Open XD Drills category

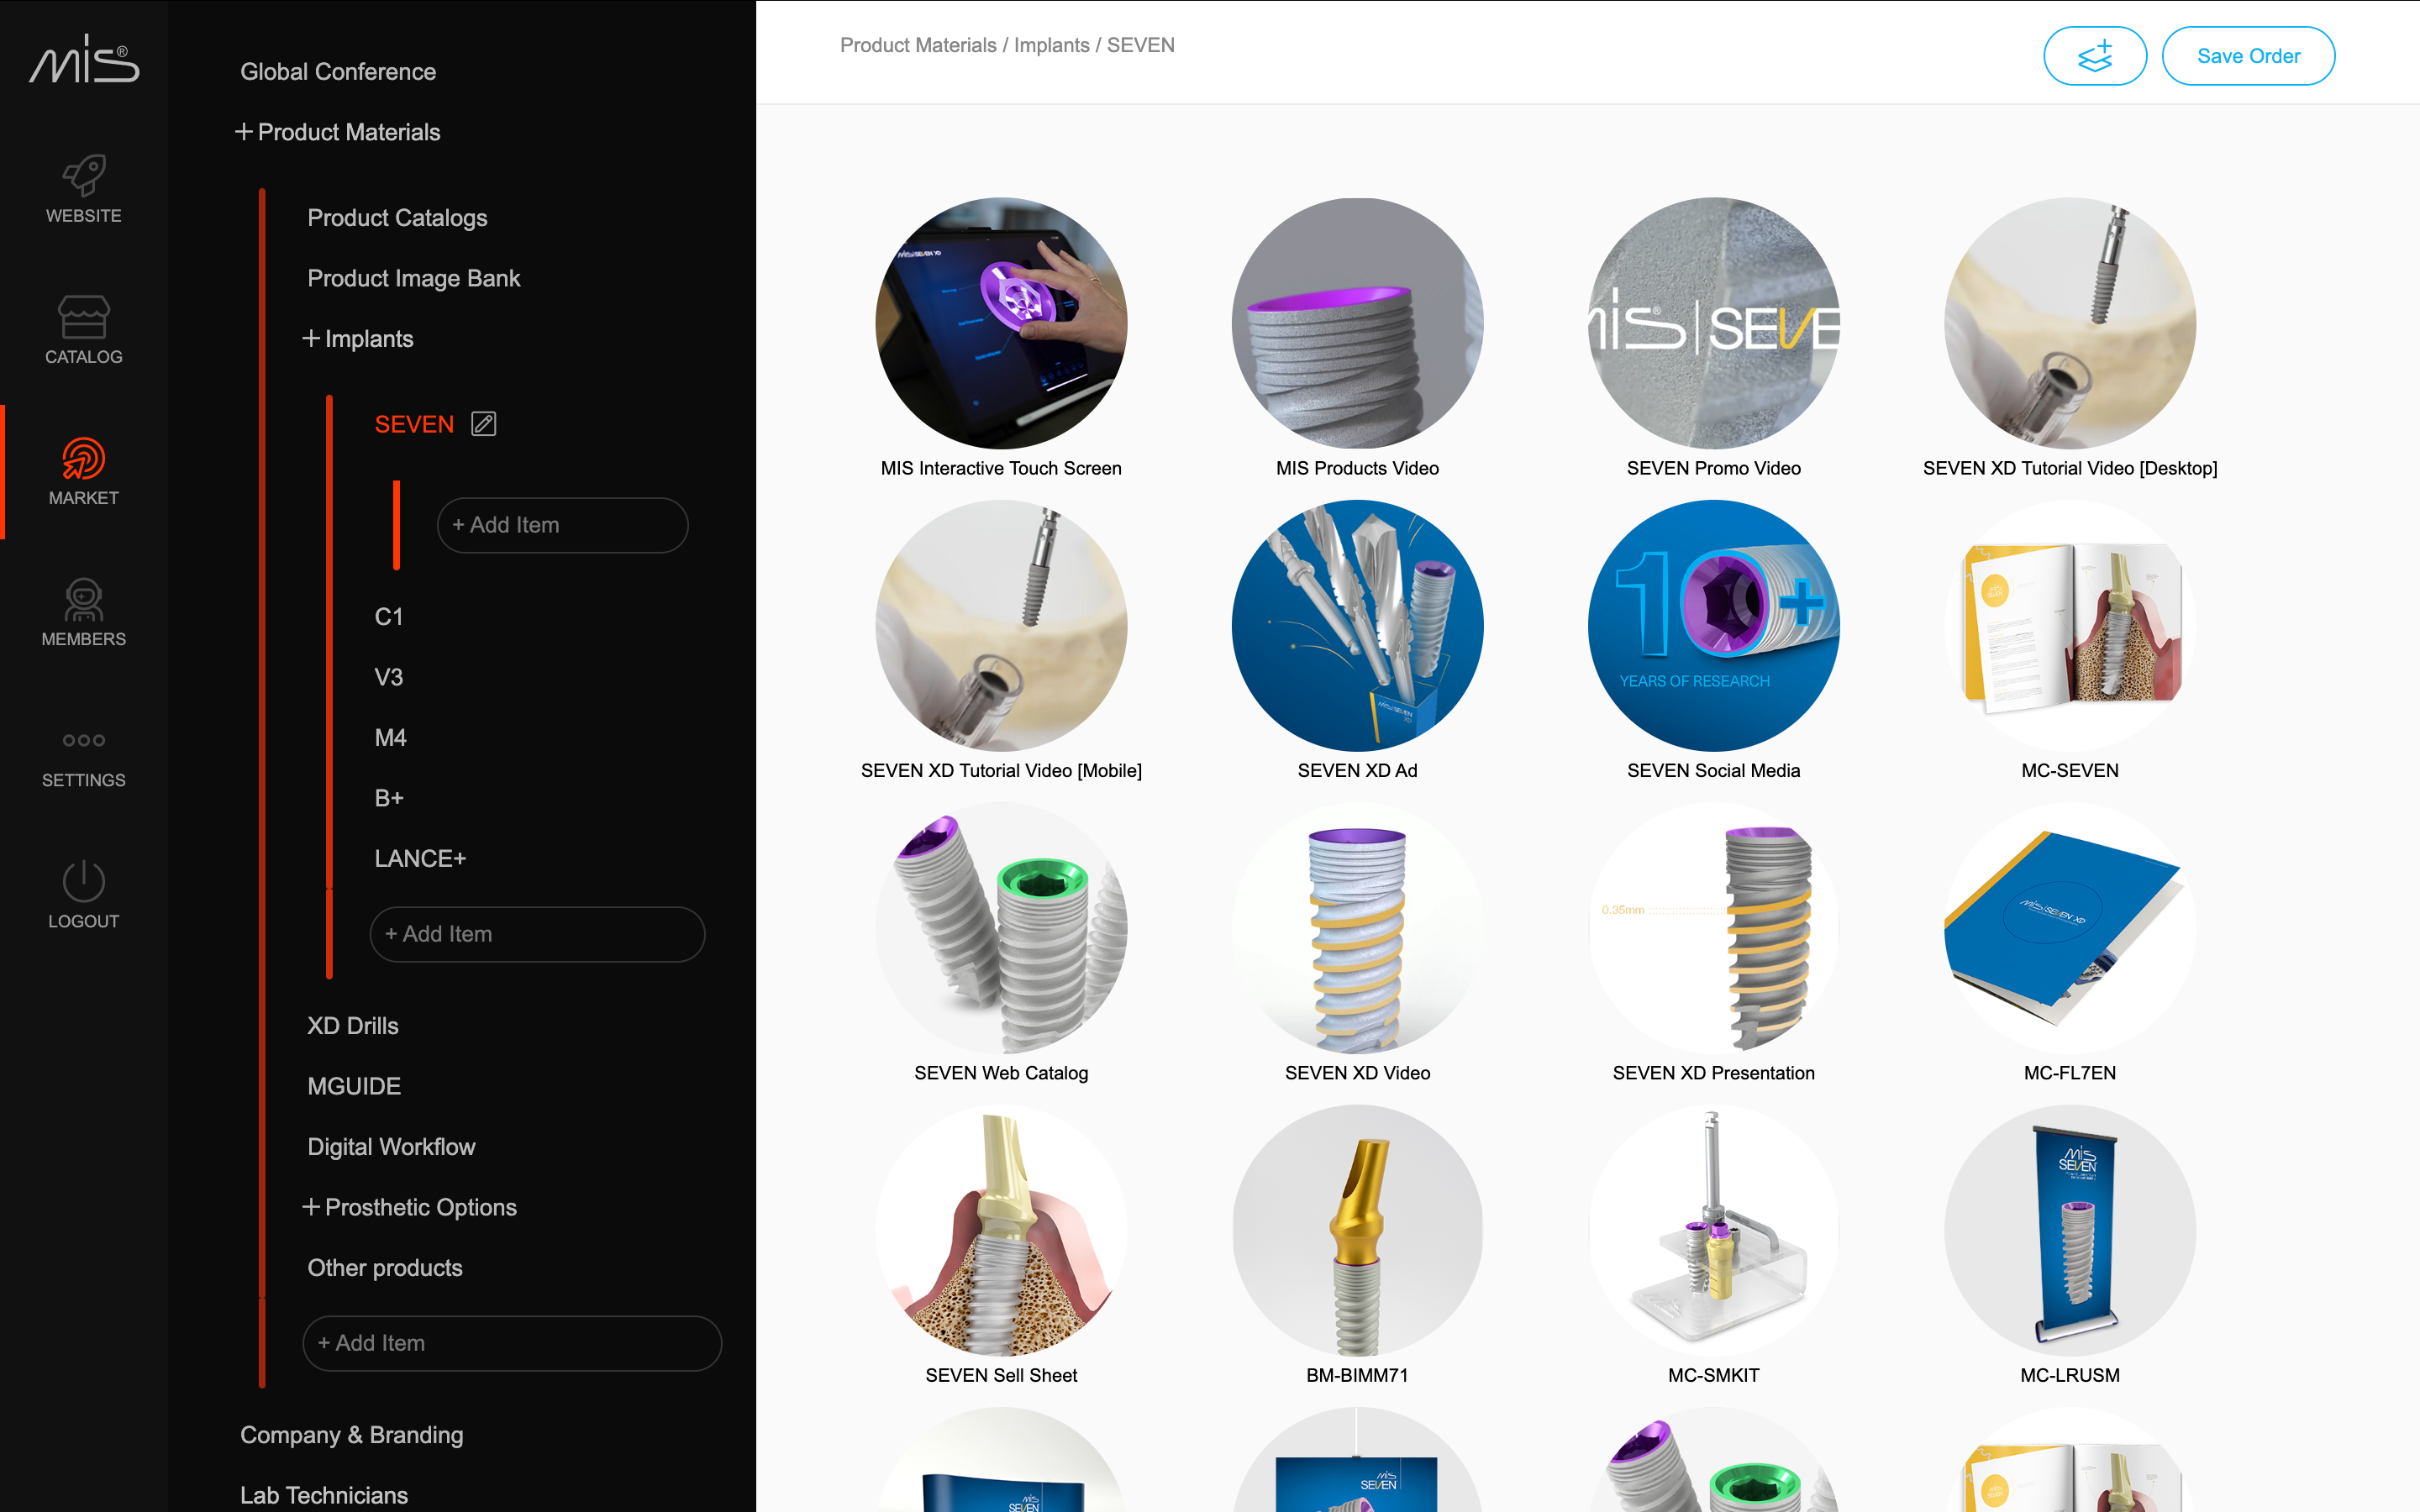pos(353,1026)
